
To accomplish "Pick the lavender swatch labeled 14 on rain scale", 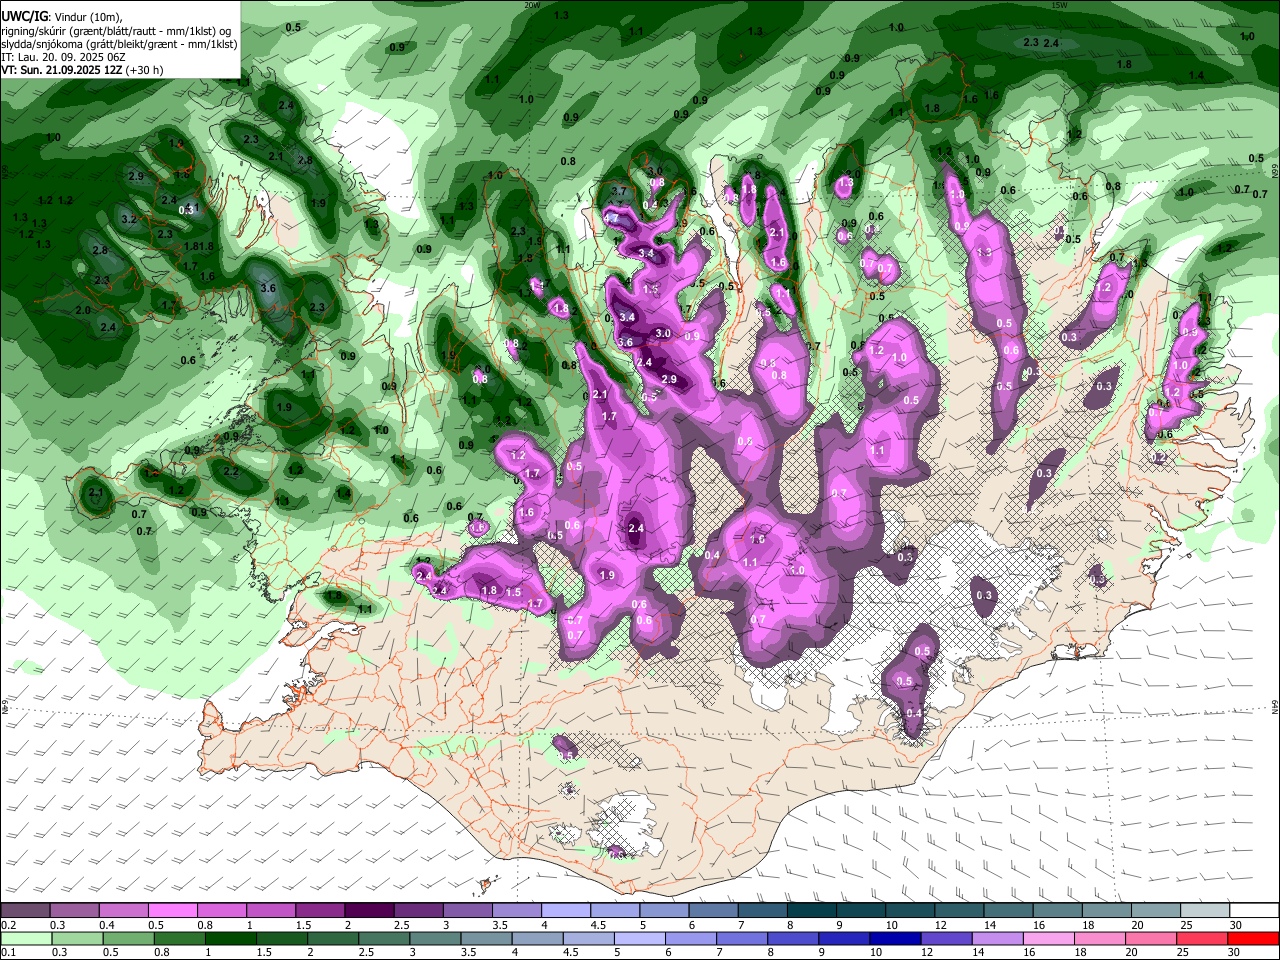I will (x=997, y=938).
